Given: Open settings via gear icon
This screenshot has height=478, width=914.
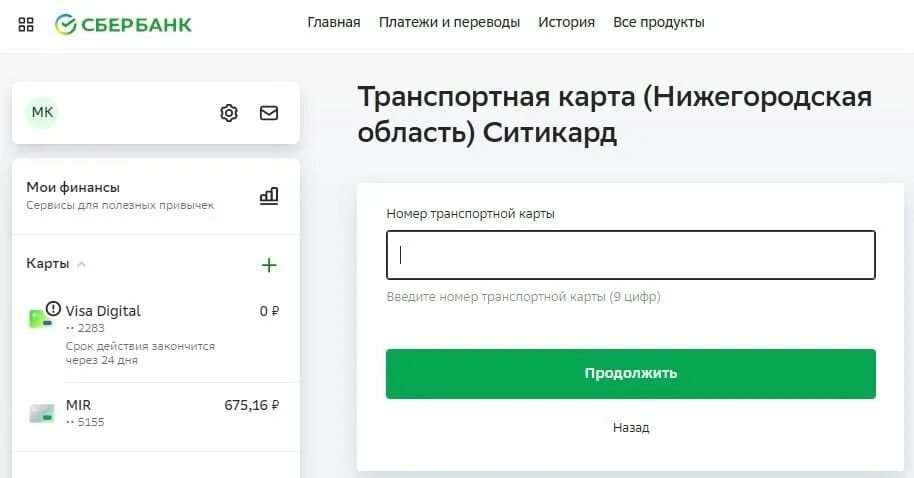Looking at the screenshot, I should coord(229,113).
